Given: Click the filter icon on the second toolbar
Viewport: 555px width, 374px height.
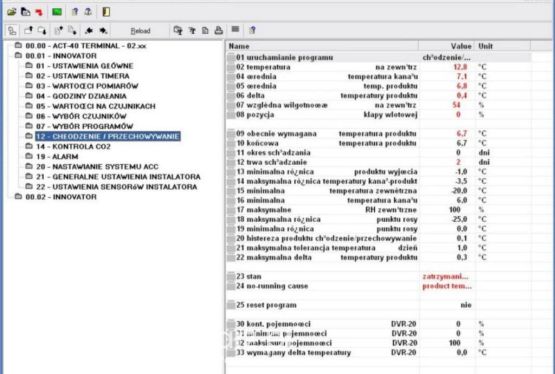Looking at the screenshot, I should point(192,31).
